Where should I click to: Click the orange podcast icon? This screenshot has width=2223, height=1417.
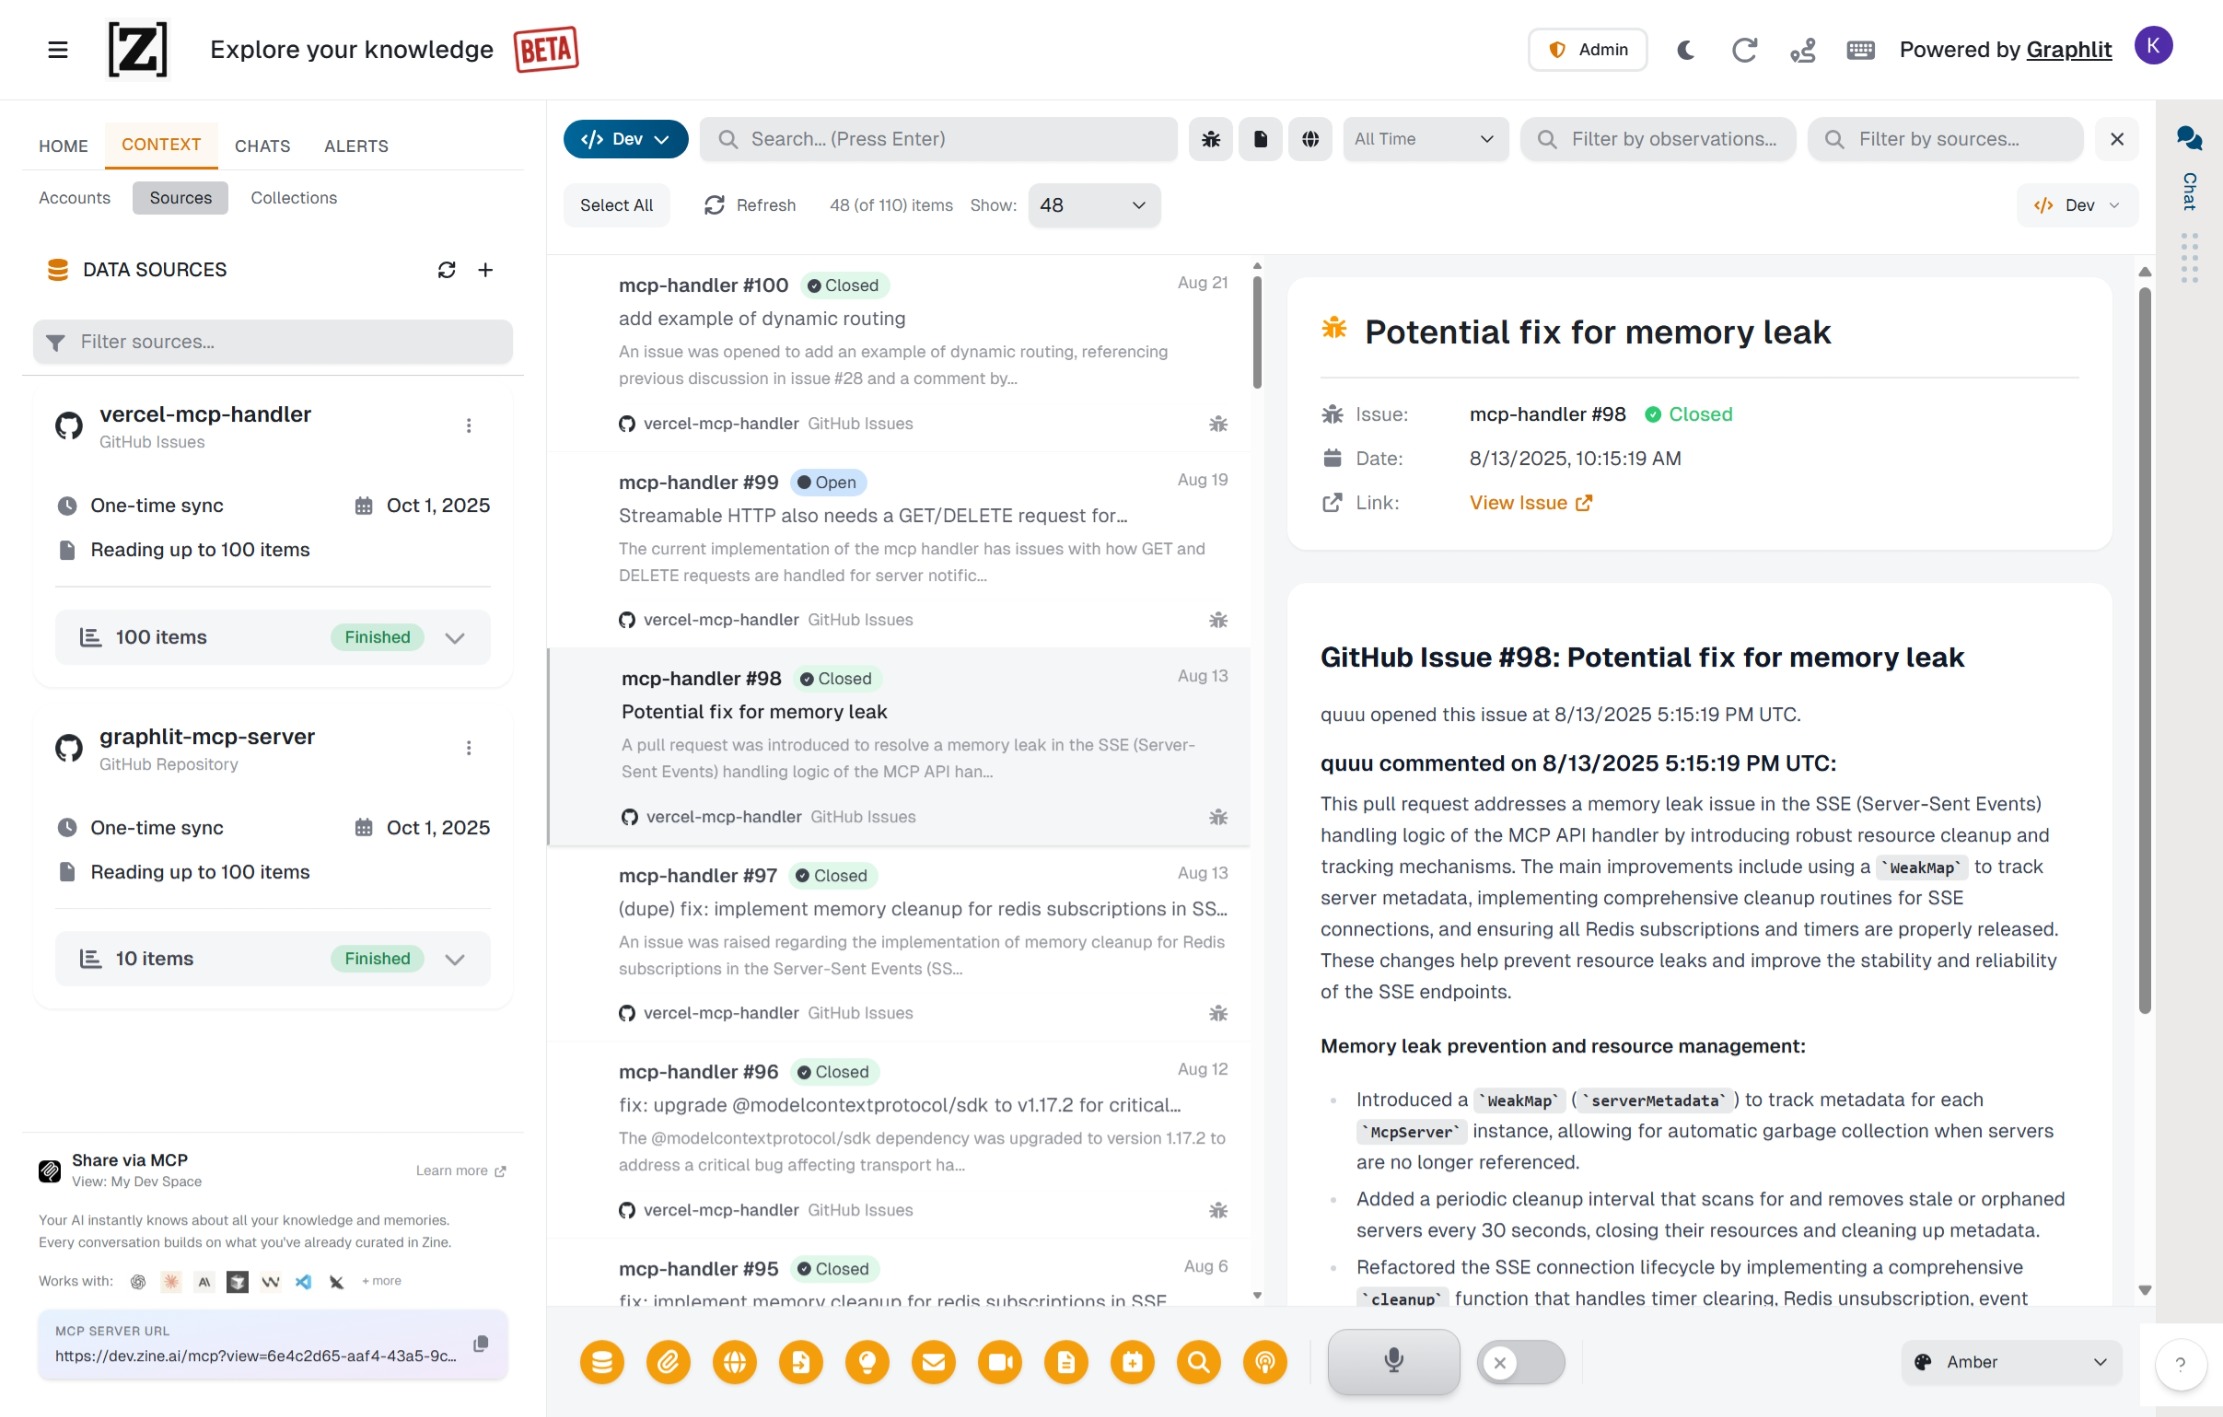tap(1265, 1362)
